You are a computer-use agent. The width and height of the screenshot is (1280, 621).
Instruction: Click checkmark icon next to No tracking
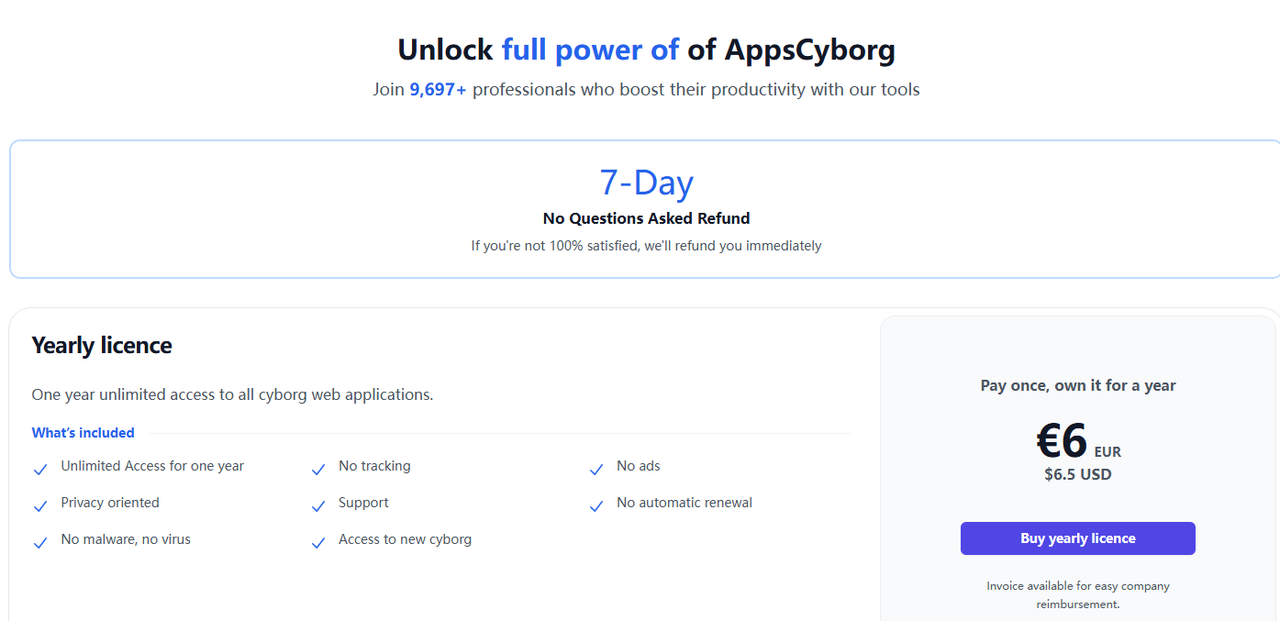pyautogui.click(x=318, y=469)
